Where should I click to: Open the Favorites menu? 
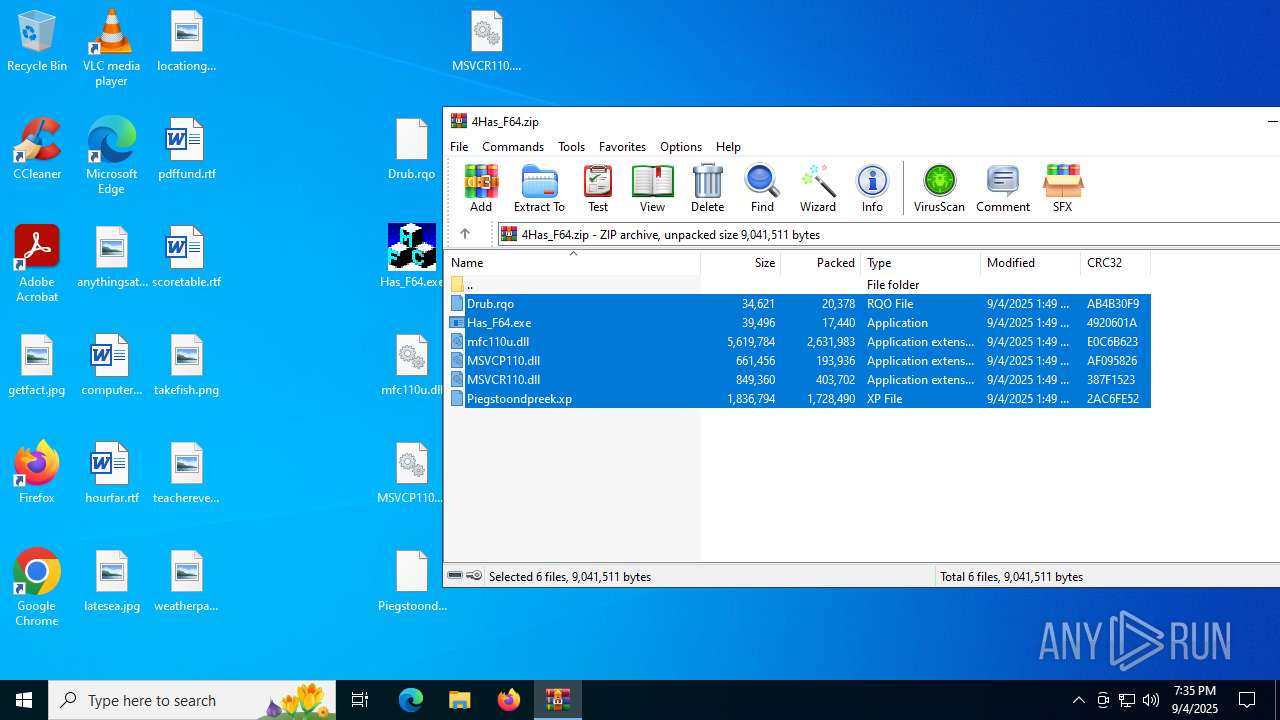[x=622, y=146]
